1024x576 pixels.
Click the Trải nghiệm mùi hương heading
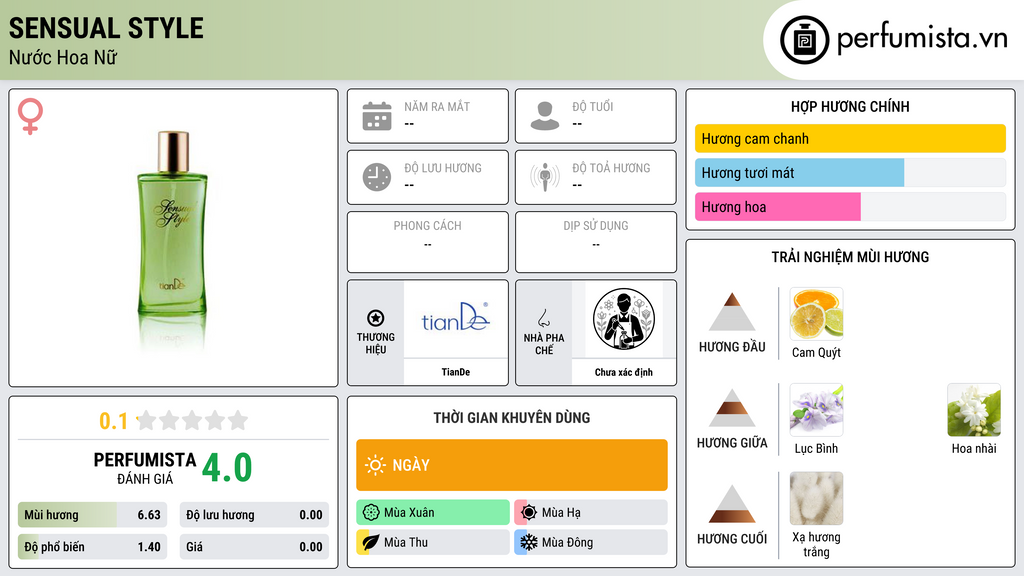[x=850, y=257]
